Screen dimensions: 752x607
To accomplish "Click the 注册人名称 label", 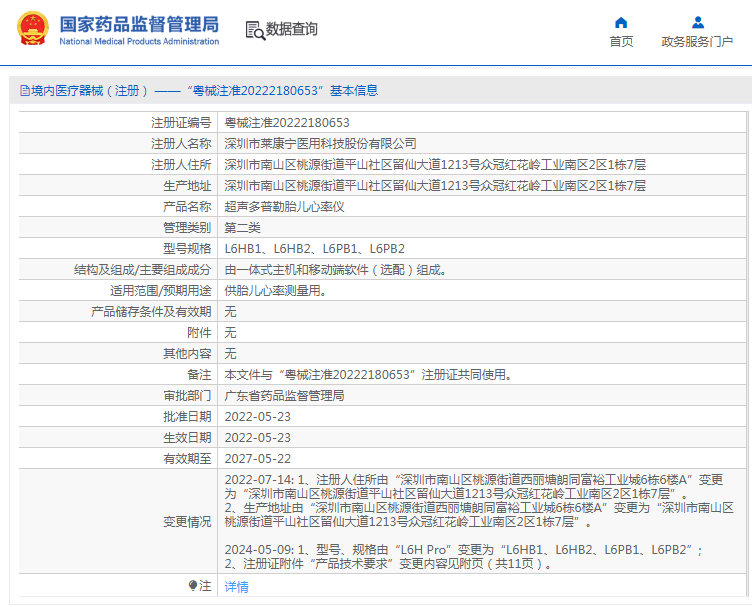I will [181, 144].
